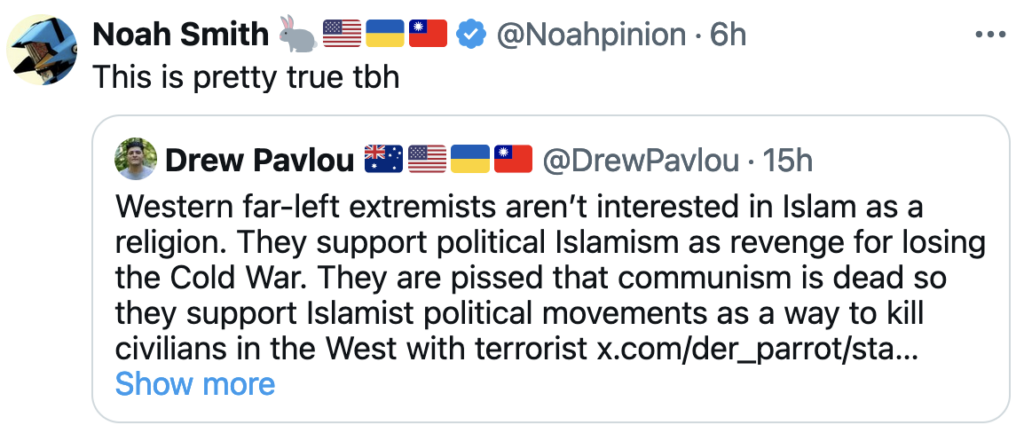Click the Taiwan flag beside Noah Smith's name

(427, 34)
